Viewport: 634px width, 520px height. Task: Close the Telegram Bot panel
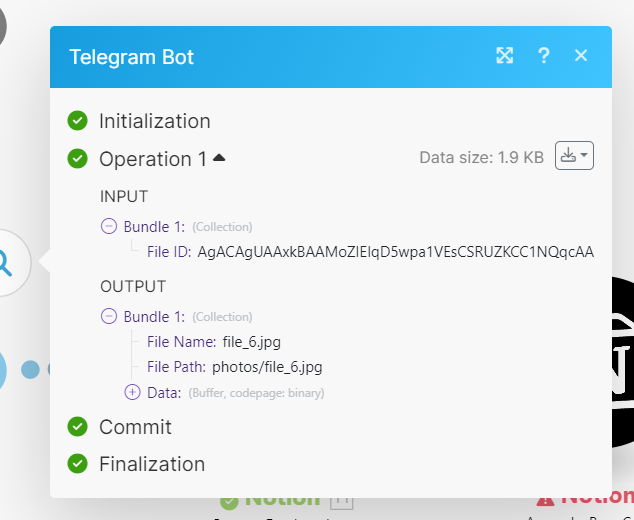click(581, 56)
